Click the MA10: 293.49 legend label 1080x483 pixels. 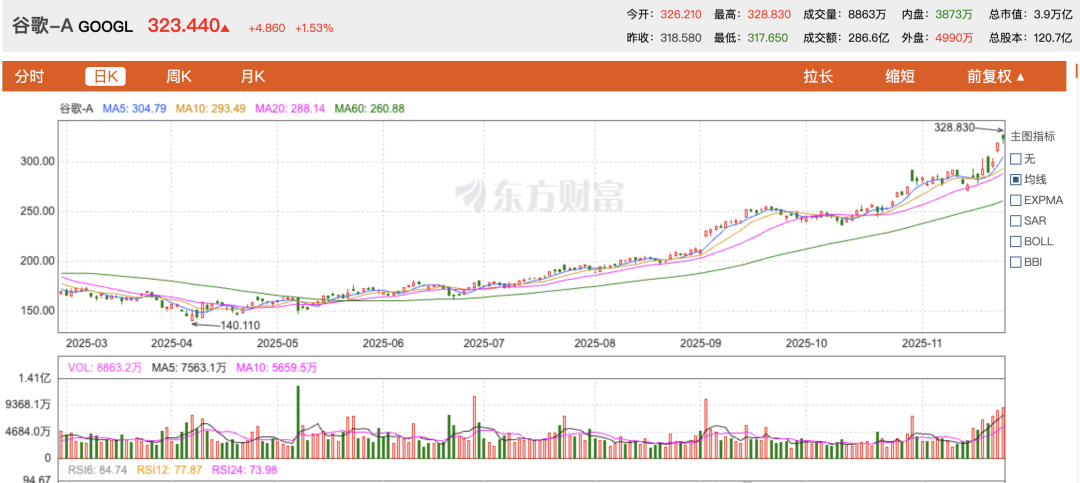click(x=211, y=108)
